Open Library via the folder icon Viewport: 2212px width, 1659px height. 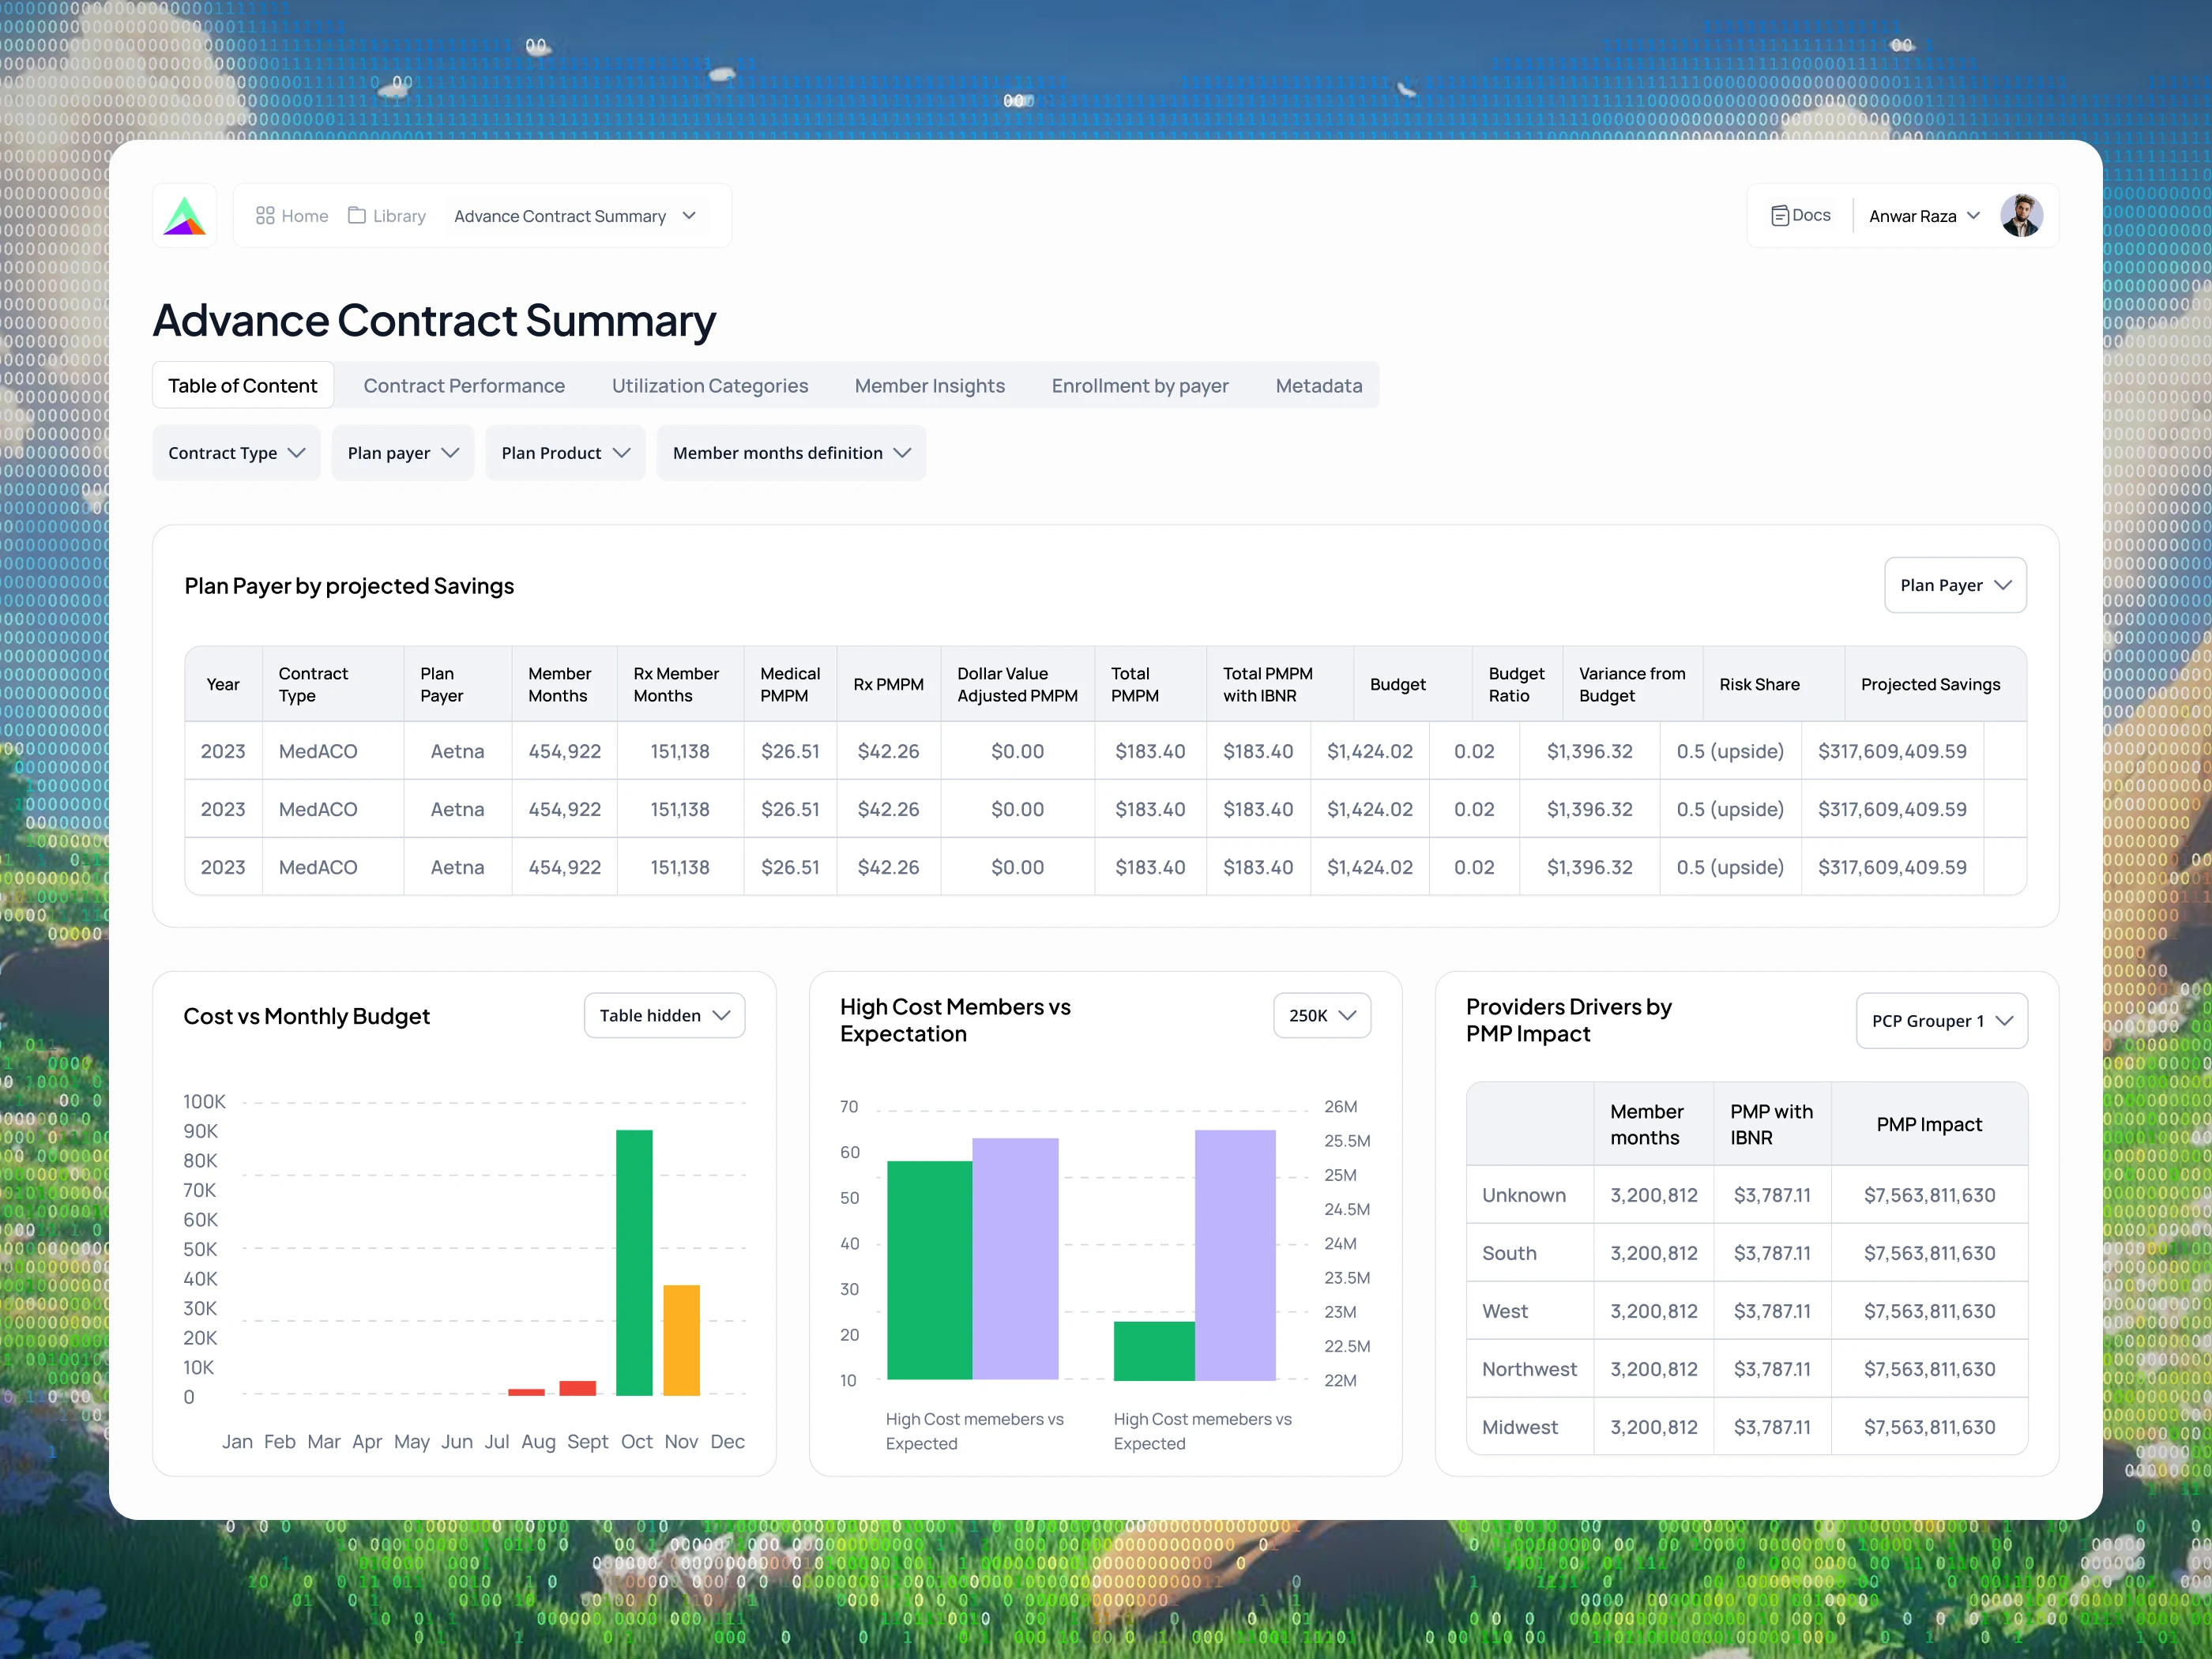(x=356, y=216)
